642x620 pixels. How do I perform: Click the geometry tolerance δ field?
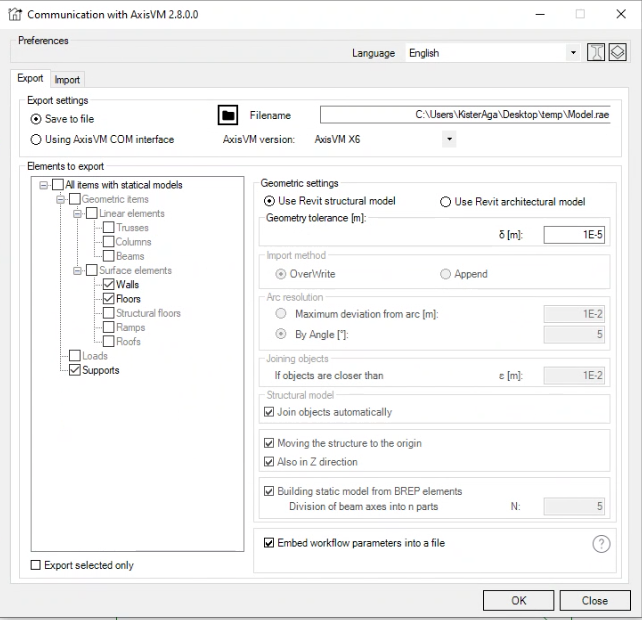[x=574, y=235]
